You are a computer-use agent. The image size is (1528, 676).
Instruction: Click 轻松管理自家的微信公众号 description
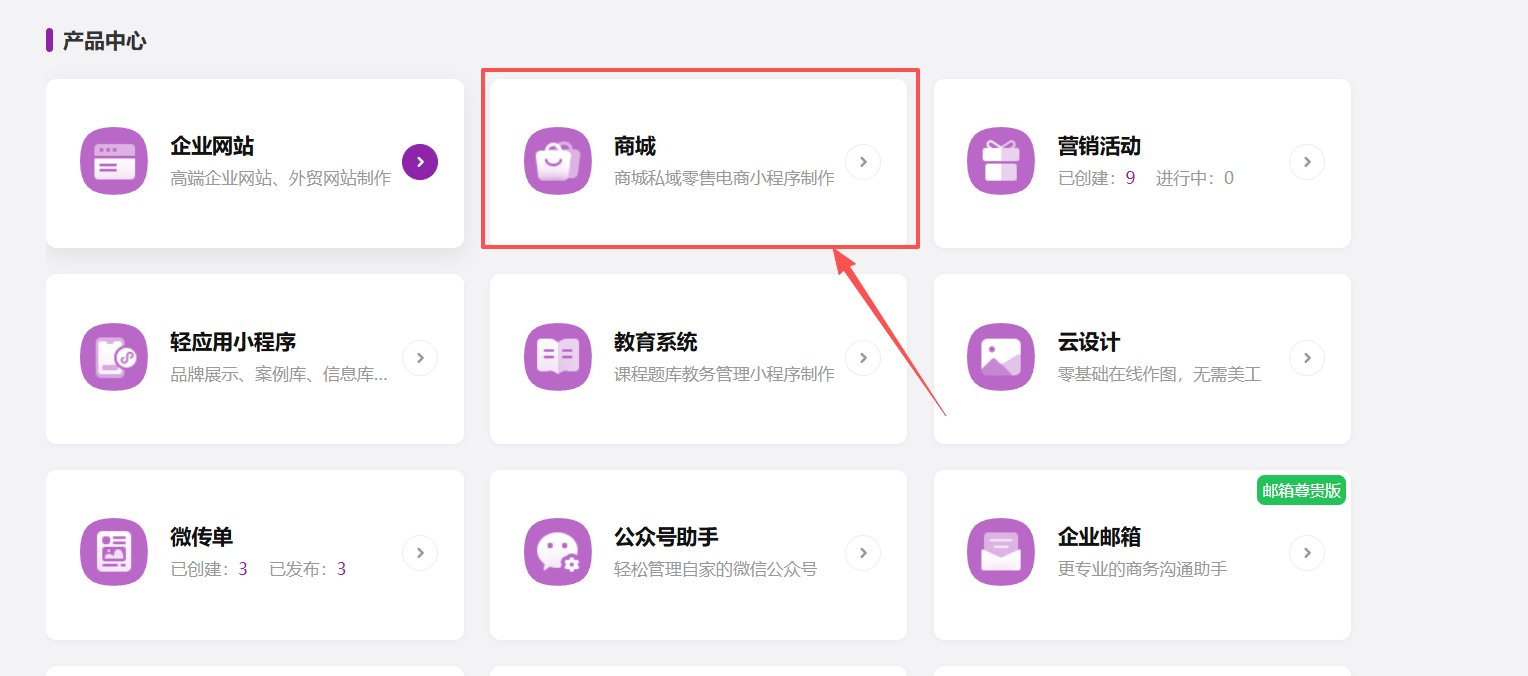click(x=716, y=570)
